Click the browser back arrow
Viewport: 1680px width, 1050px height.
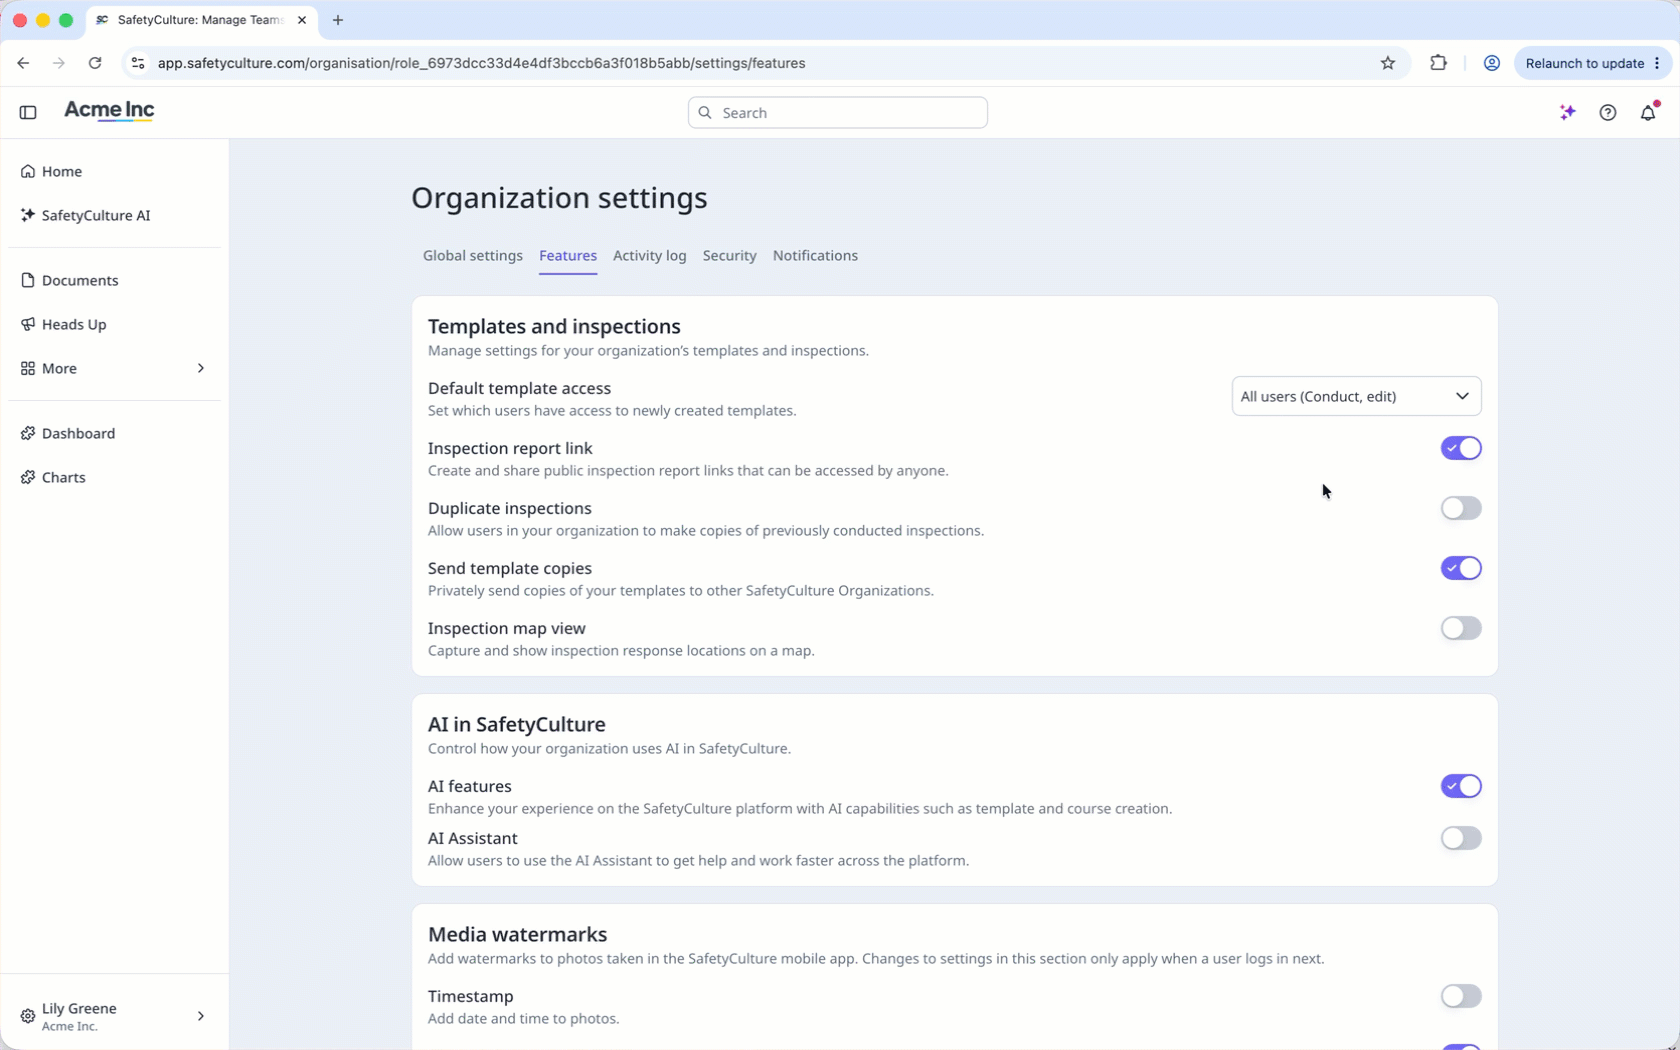point(23,63)
